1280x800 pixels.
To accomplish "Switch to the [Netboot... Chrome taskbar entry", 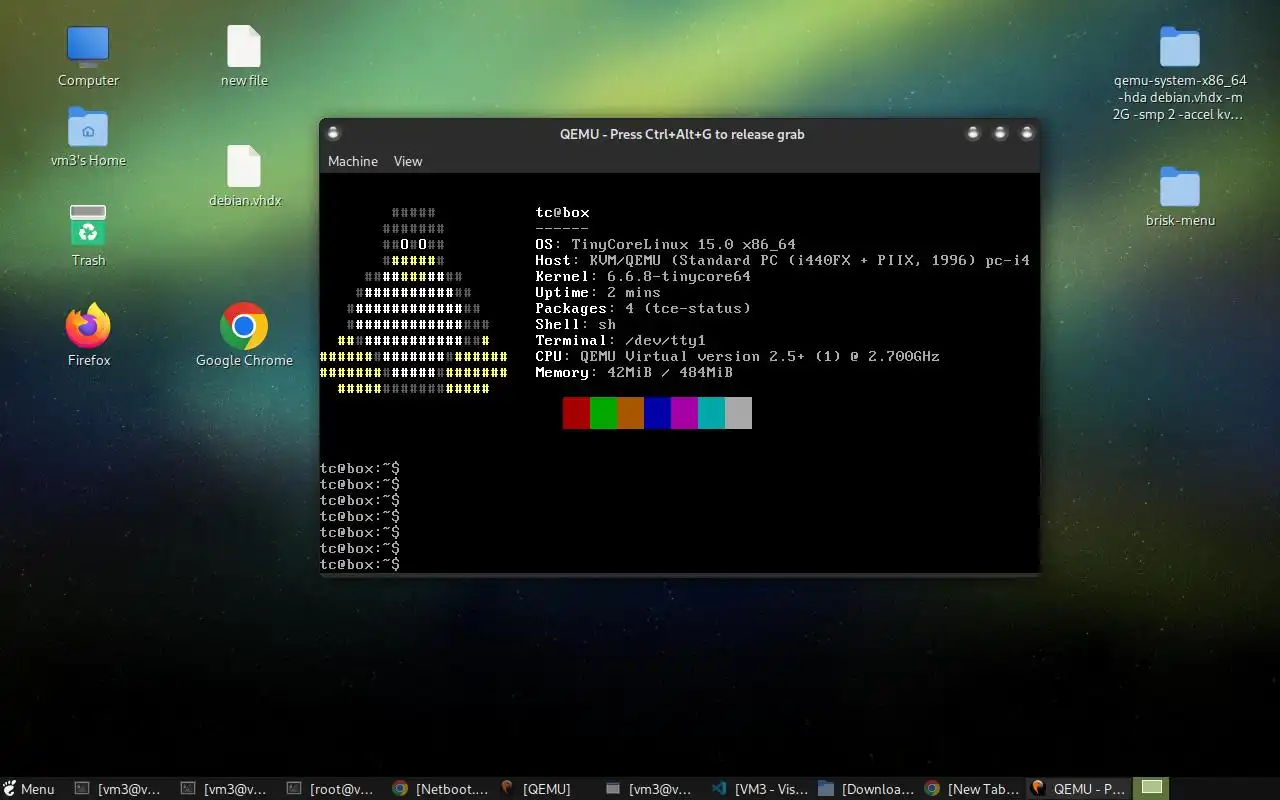I will tap(440, 789).
